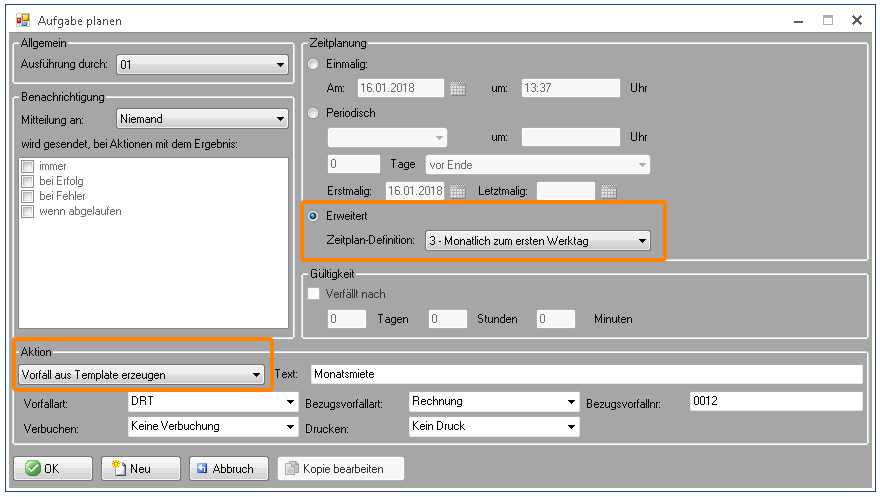Screen dimensions: 880x497
Task: Click the Text field containing Monatsmiete
Action: pos(586,374)
